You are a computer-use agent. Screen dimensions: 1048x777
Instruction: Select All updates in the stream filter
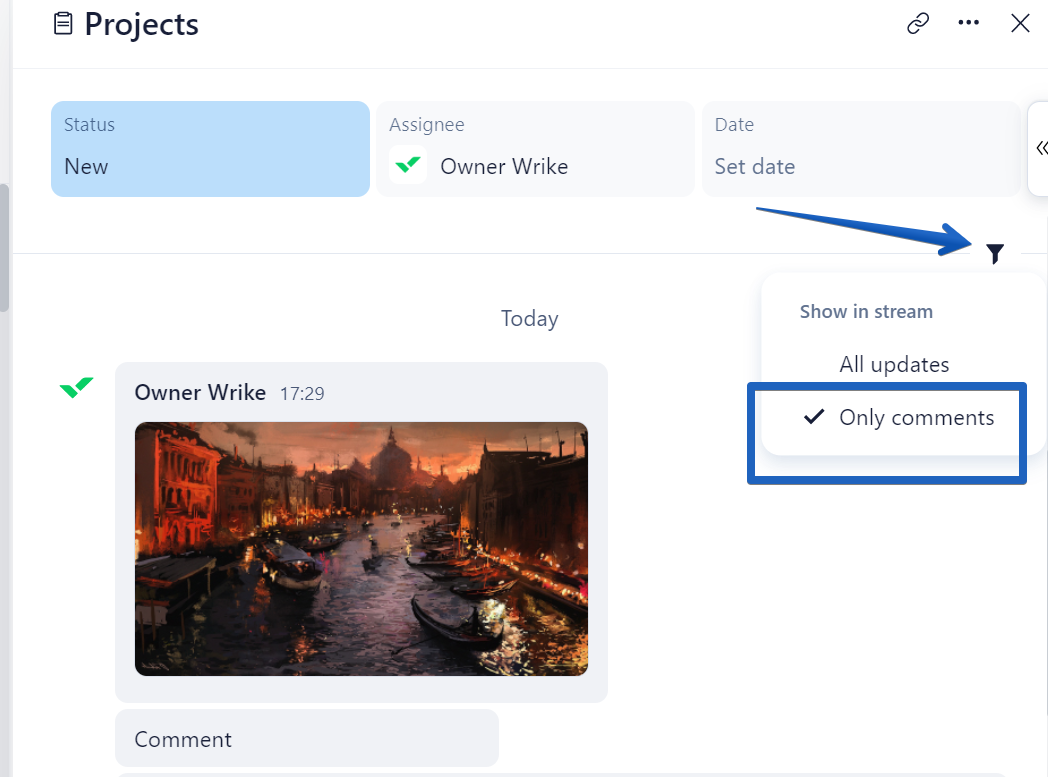(x=894, y=364)
